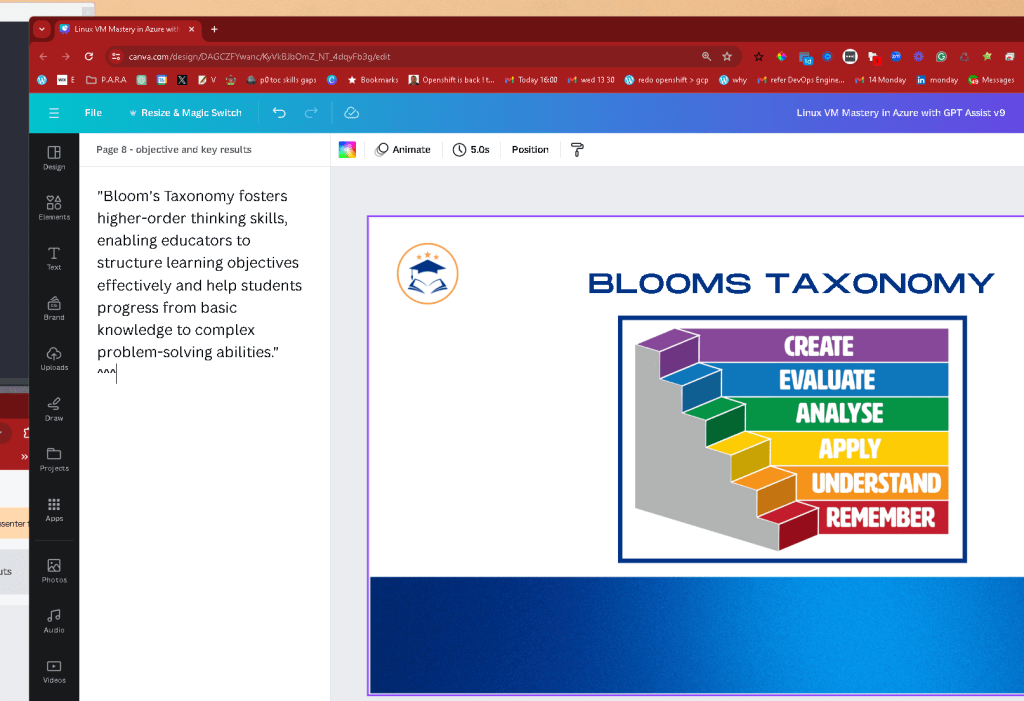The width and height of the screenshot is (1024, 701).
Task: Open the Animate options
Action: 403,150
